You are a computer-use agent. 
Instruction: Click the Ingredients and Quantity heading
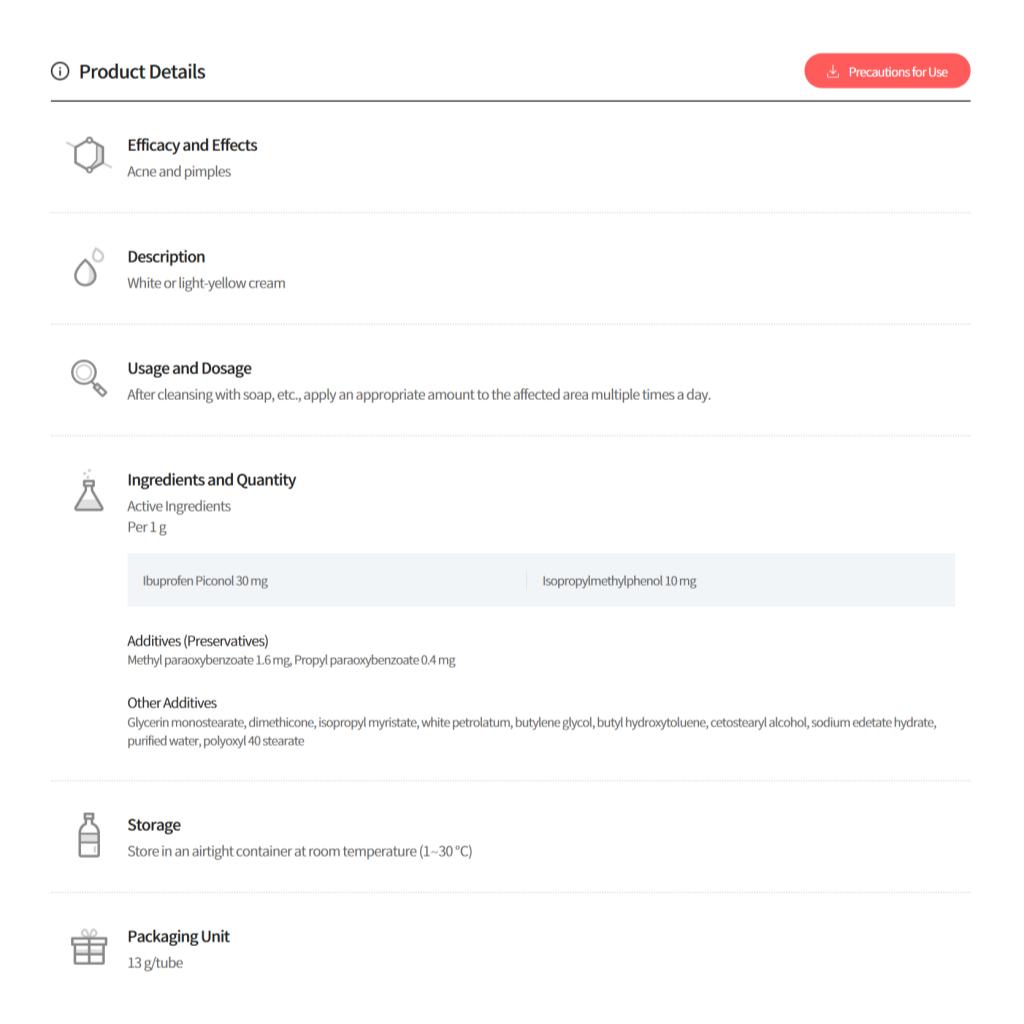[x=211, y=480]
